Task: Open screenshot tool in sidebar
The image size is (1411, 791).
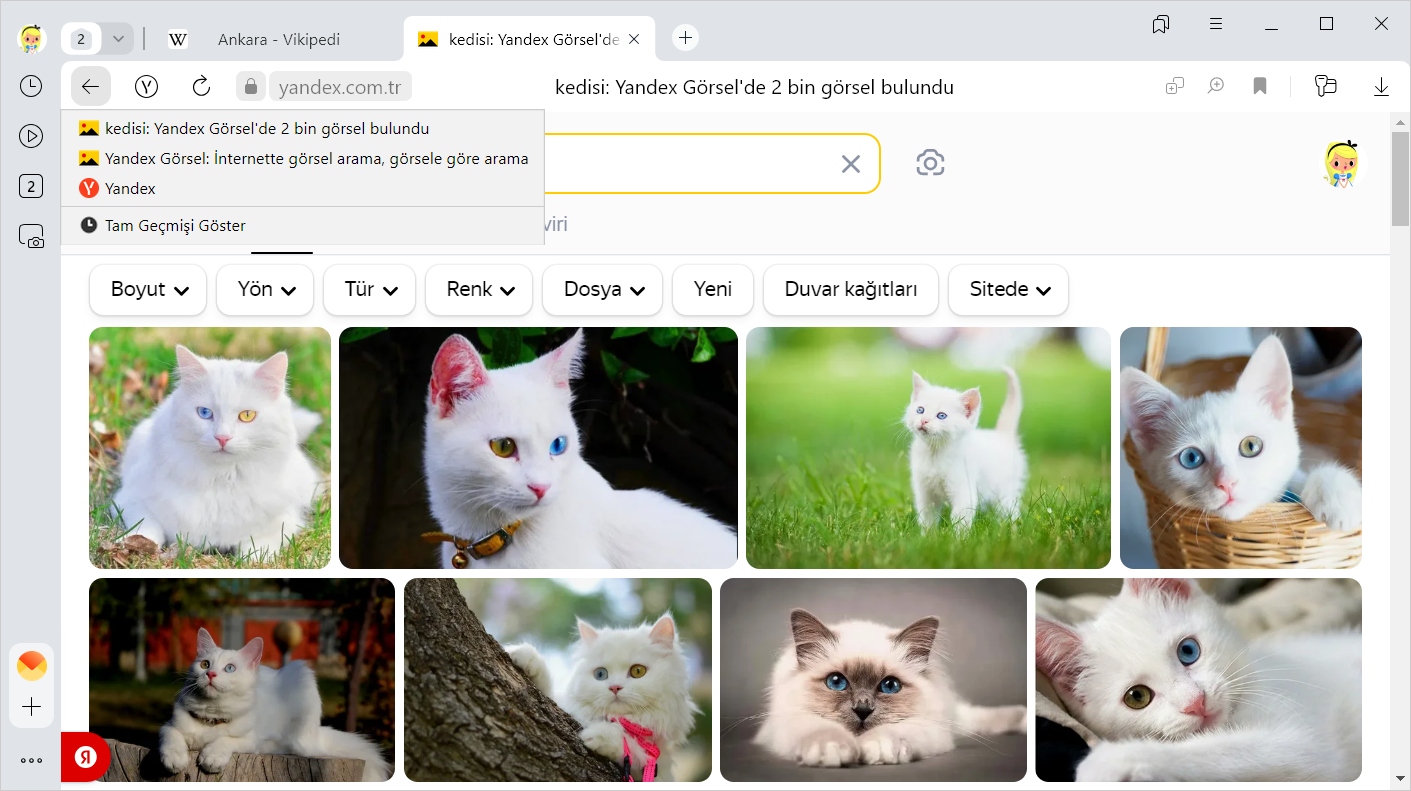Action: 31,236
